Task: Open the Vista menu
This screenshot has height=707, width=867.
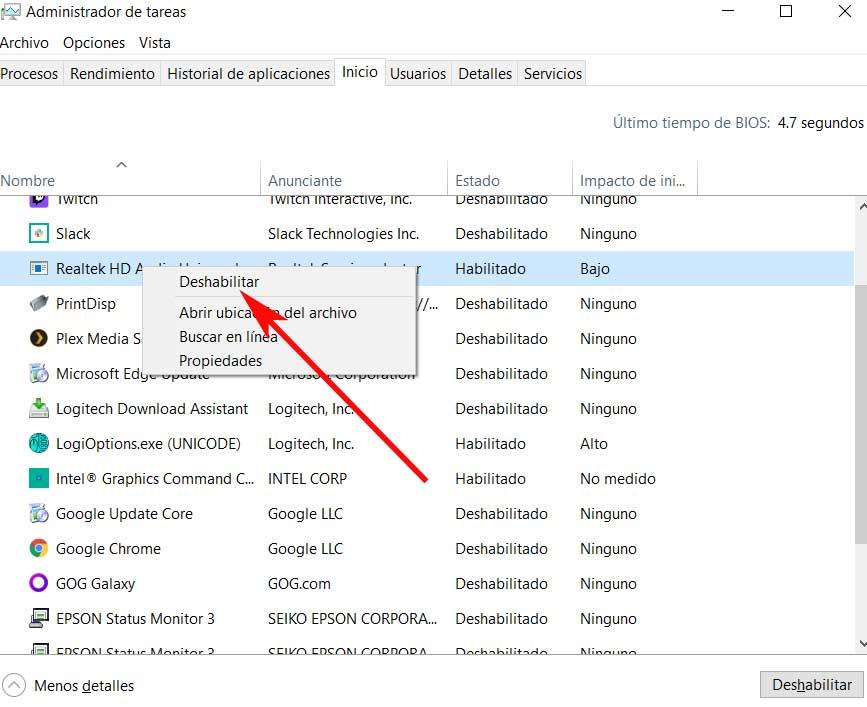Action: point(155,43)
